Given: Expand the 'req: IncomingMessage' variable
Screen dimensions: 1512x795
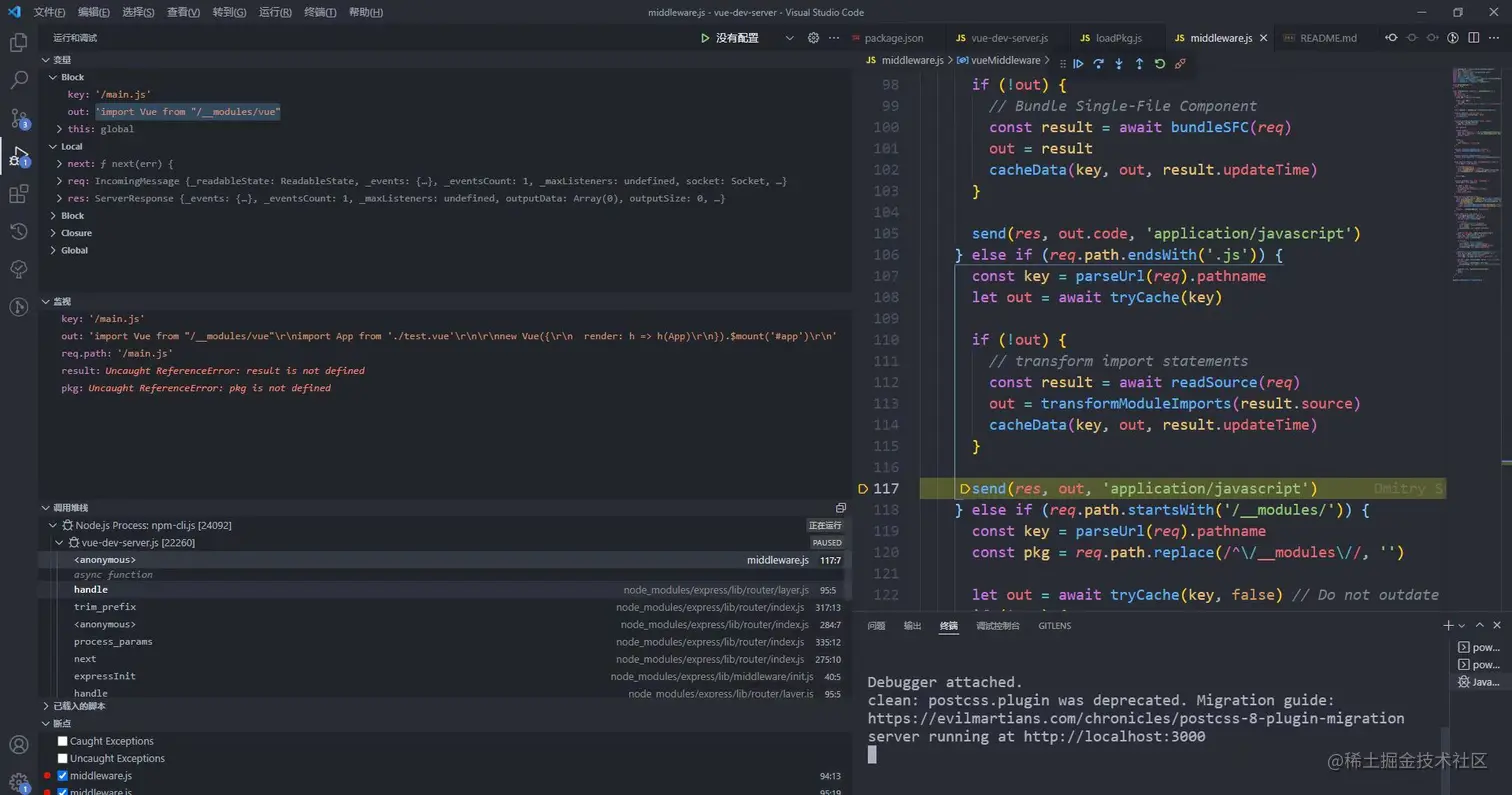Looking at the screenshot, I should point(60,181).
